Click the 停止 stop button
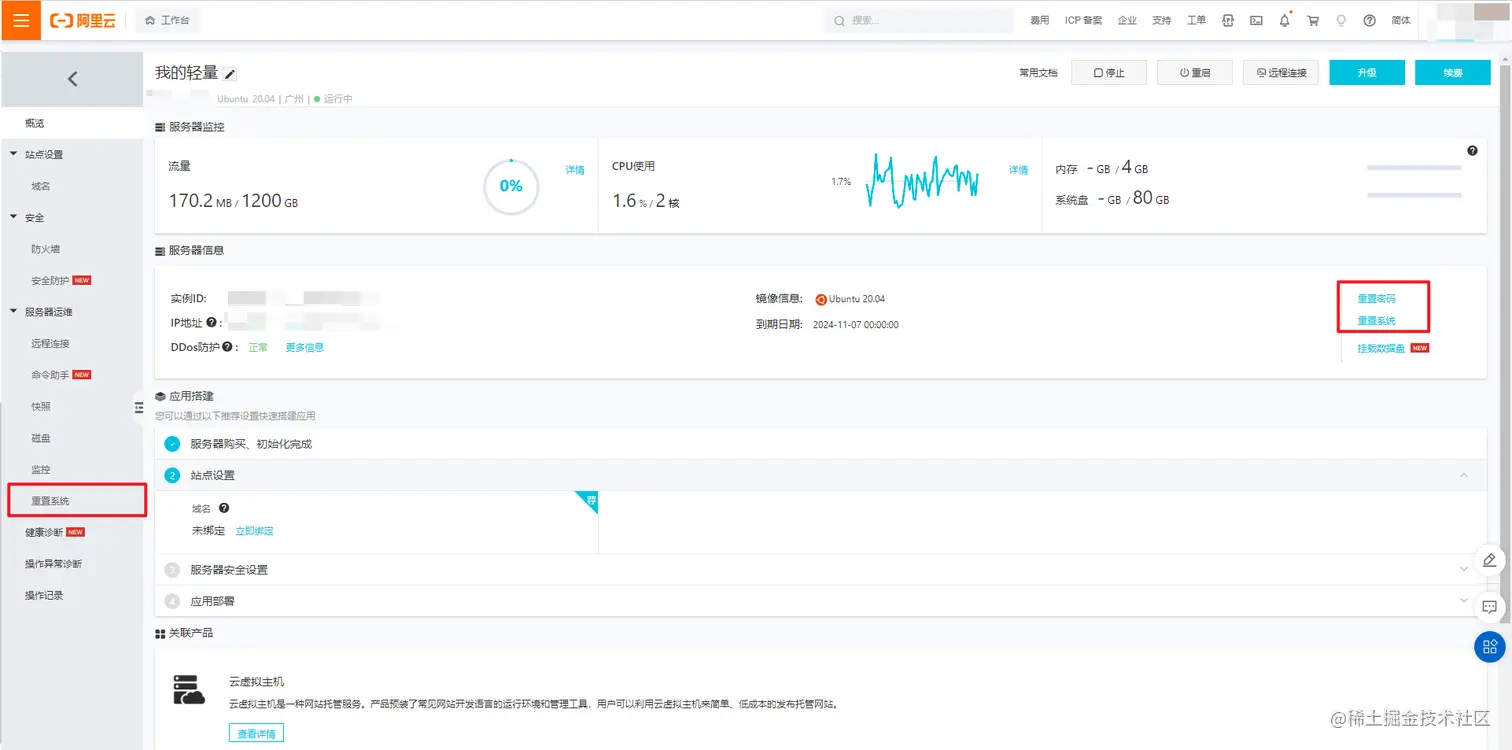Viewport: 1512px width, 750px height. pyautogui.click(x=1109, y=73)
